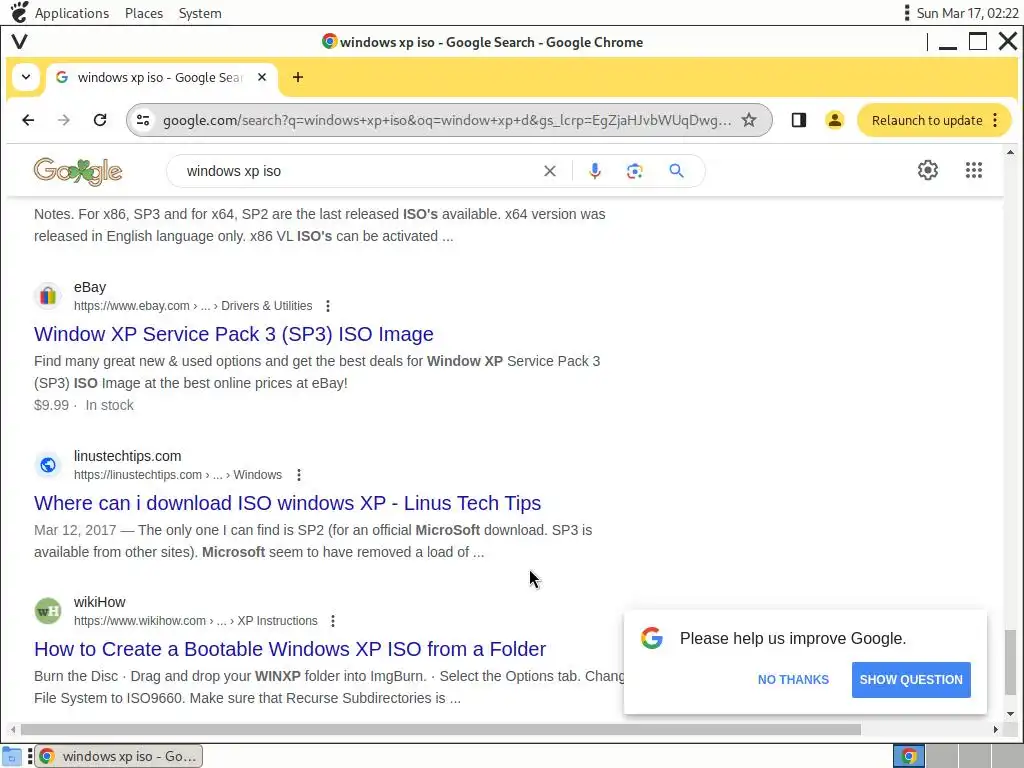Screen dimensions: 1024x768
Task: Open the Google apps grid
Action: [x=974, y=170]
